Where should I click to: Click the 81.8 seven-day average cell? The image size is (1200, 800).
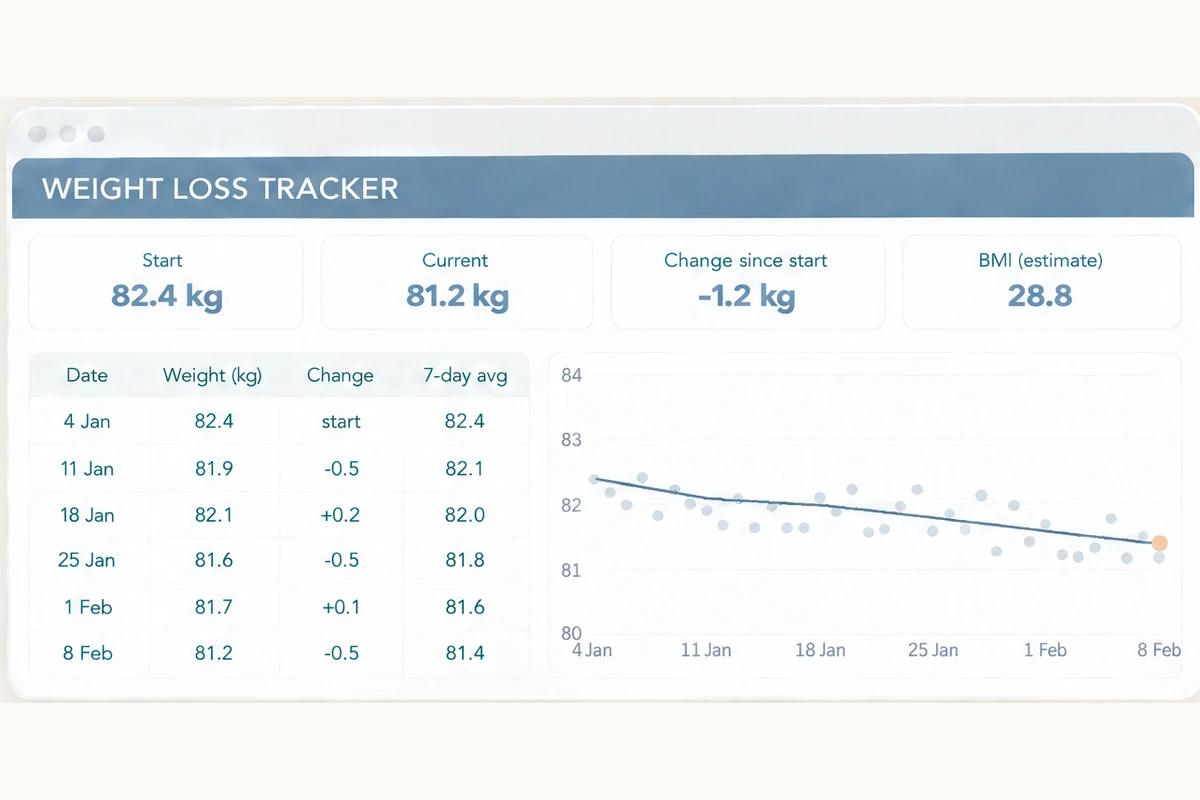click(x=465, y=560)
